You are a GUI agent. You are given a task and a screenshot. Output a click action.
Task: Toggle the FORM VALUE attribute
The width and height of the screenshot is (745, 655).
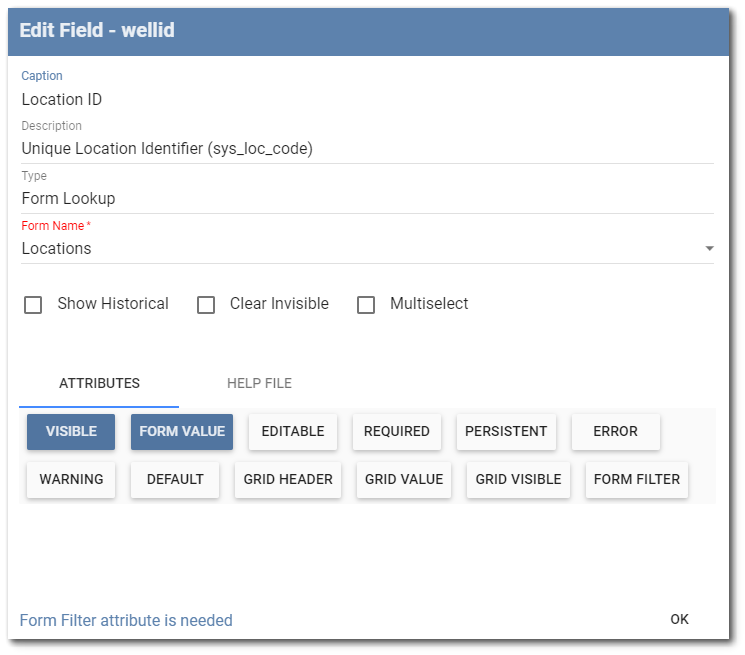182,431
